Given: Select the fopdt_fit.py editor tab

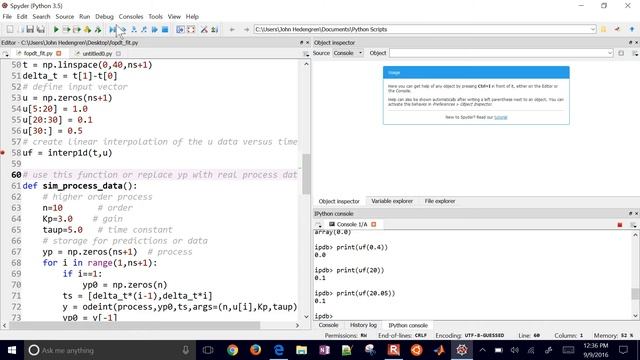Looking at the screenshot, I should 38,53.
